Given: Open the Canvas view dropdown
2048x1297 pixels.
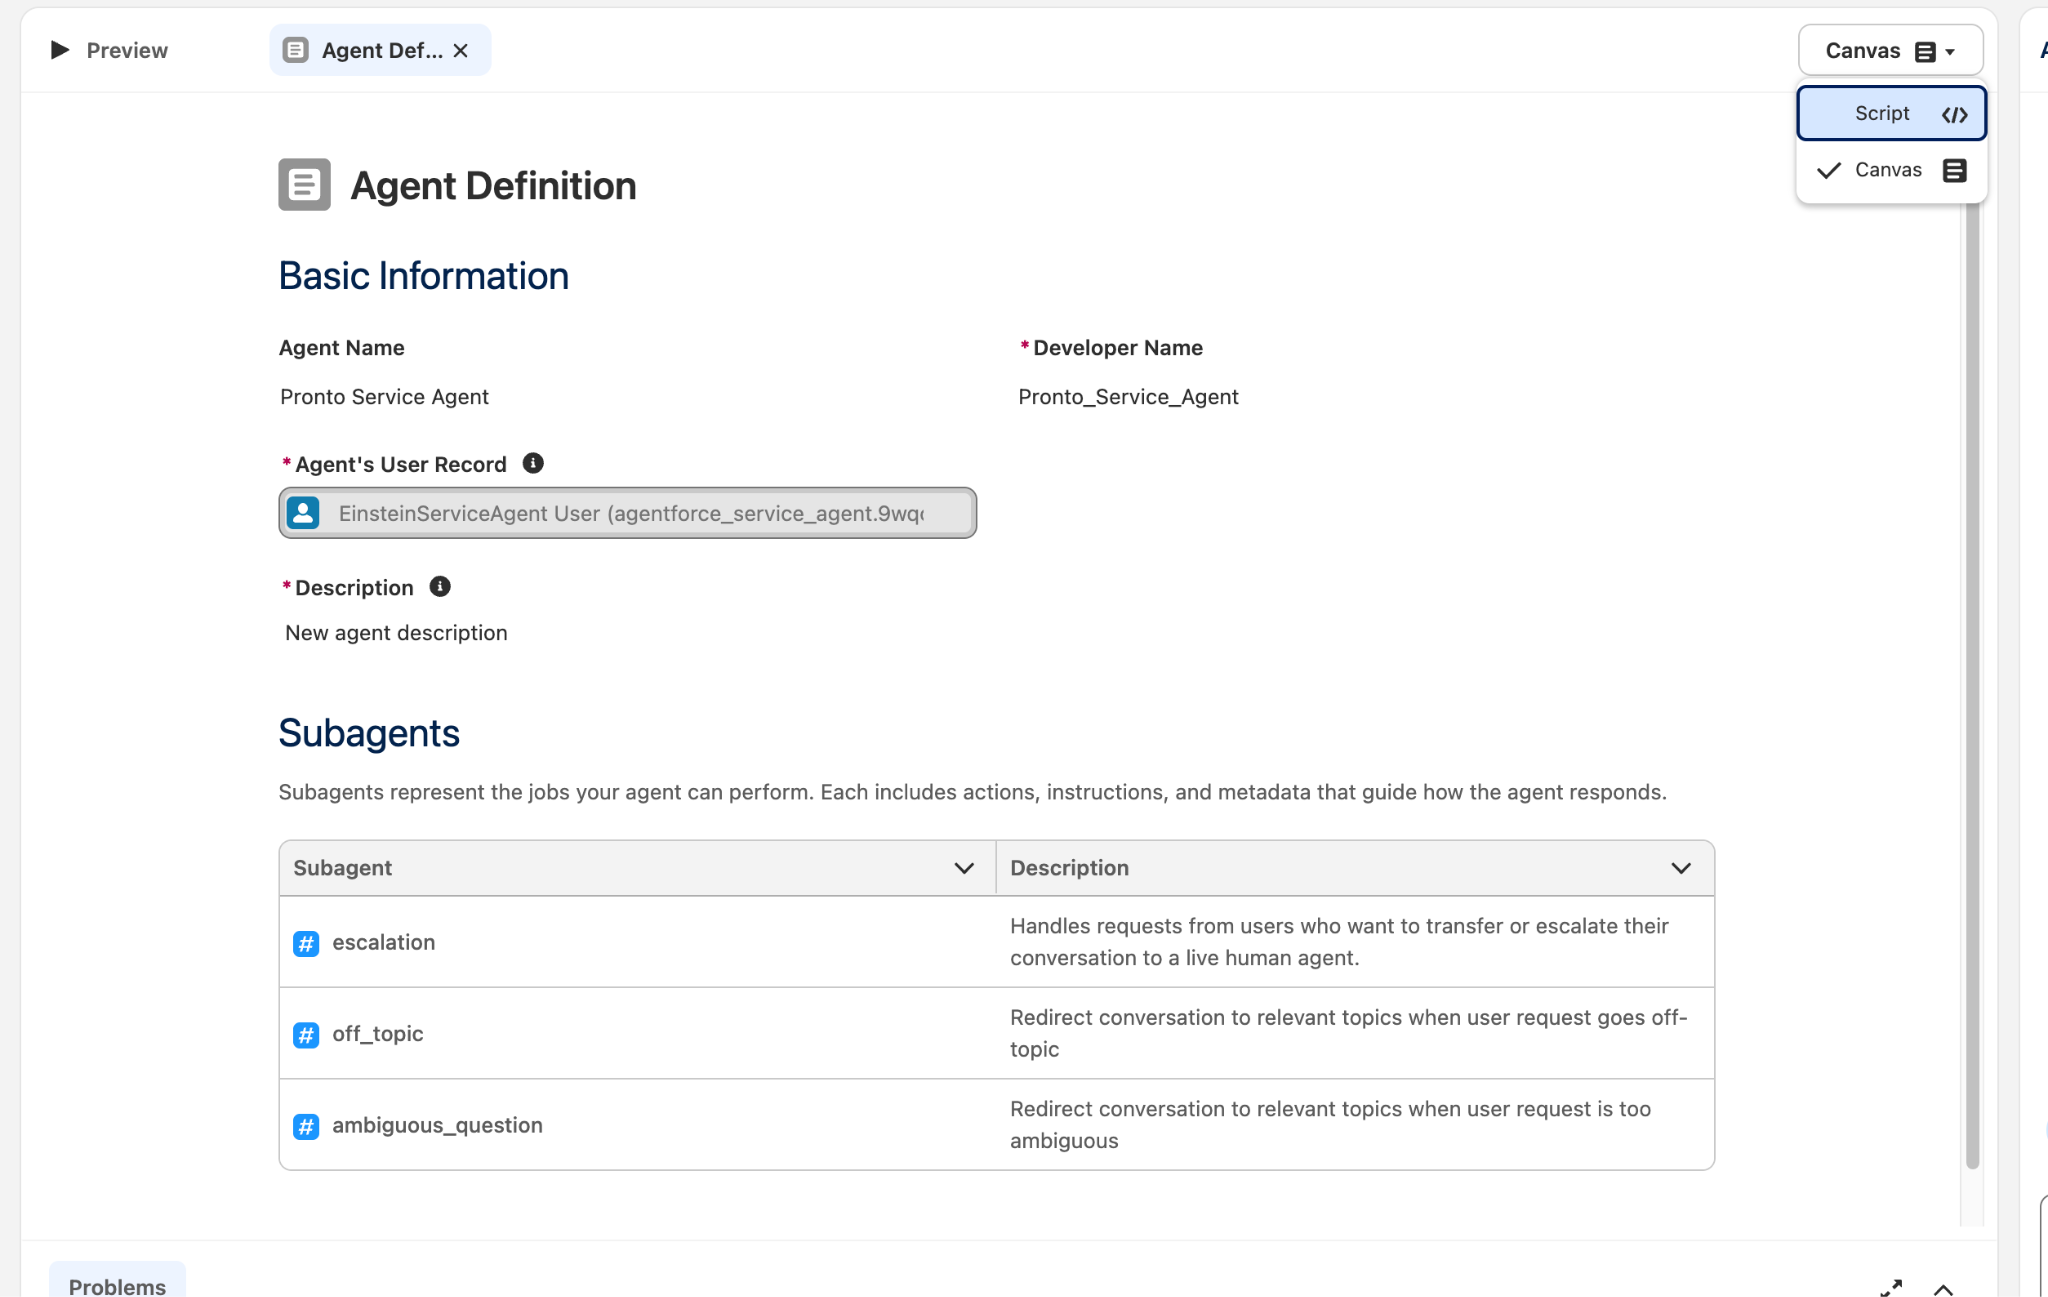Looking at the screenshot, I should (x=1890, y=51).
